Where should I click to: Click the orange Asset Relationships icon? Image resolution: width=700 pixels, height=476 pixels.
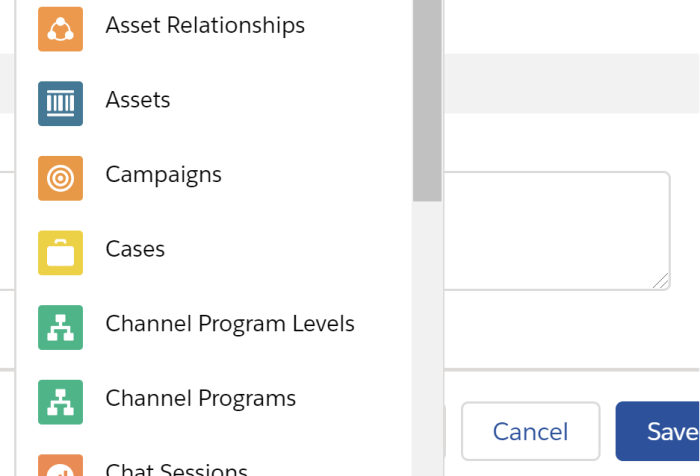coord(60,28)
